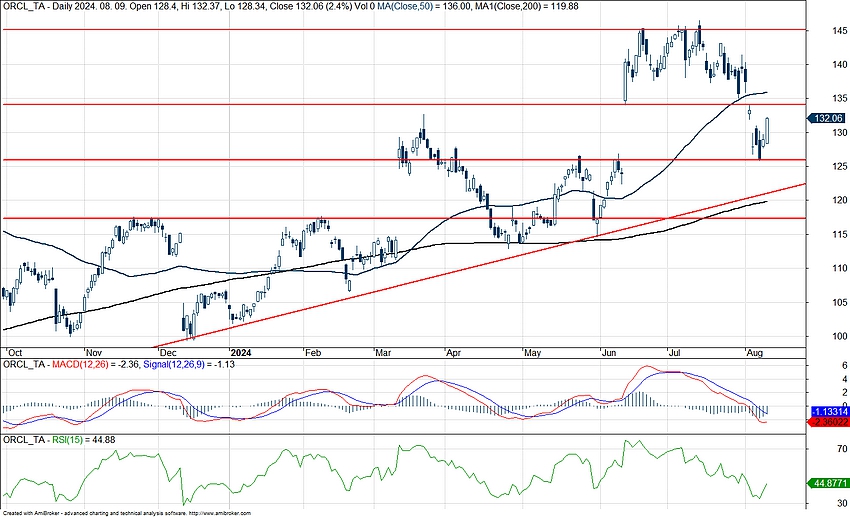The height and width of the screenshot is (517, 850).
Task: Click the 125 price axis label
Action: pos(840,166)
